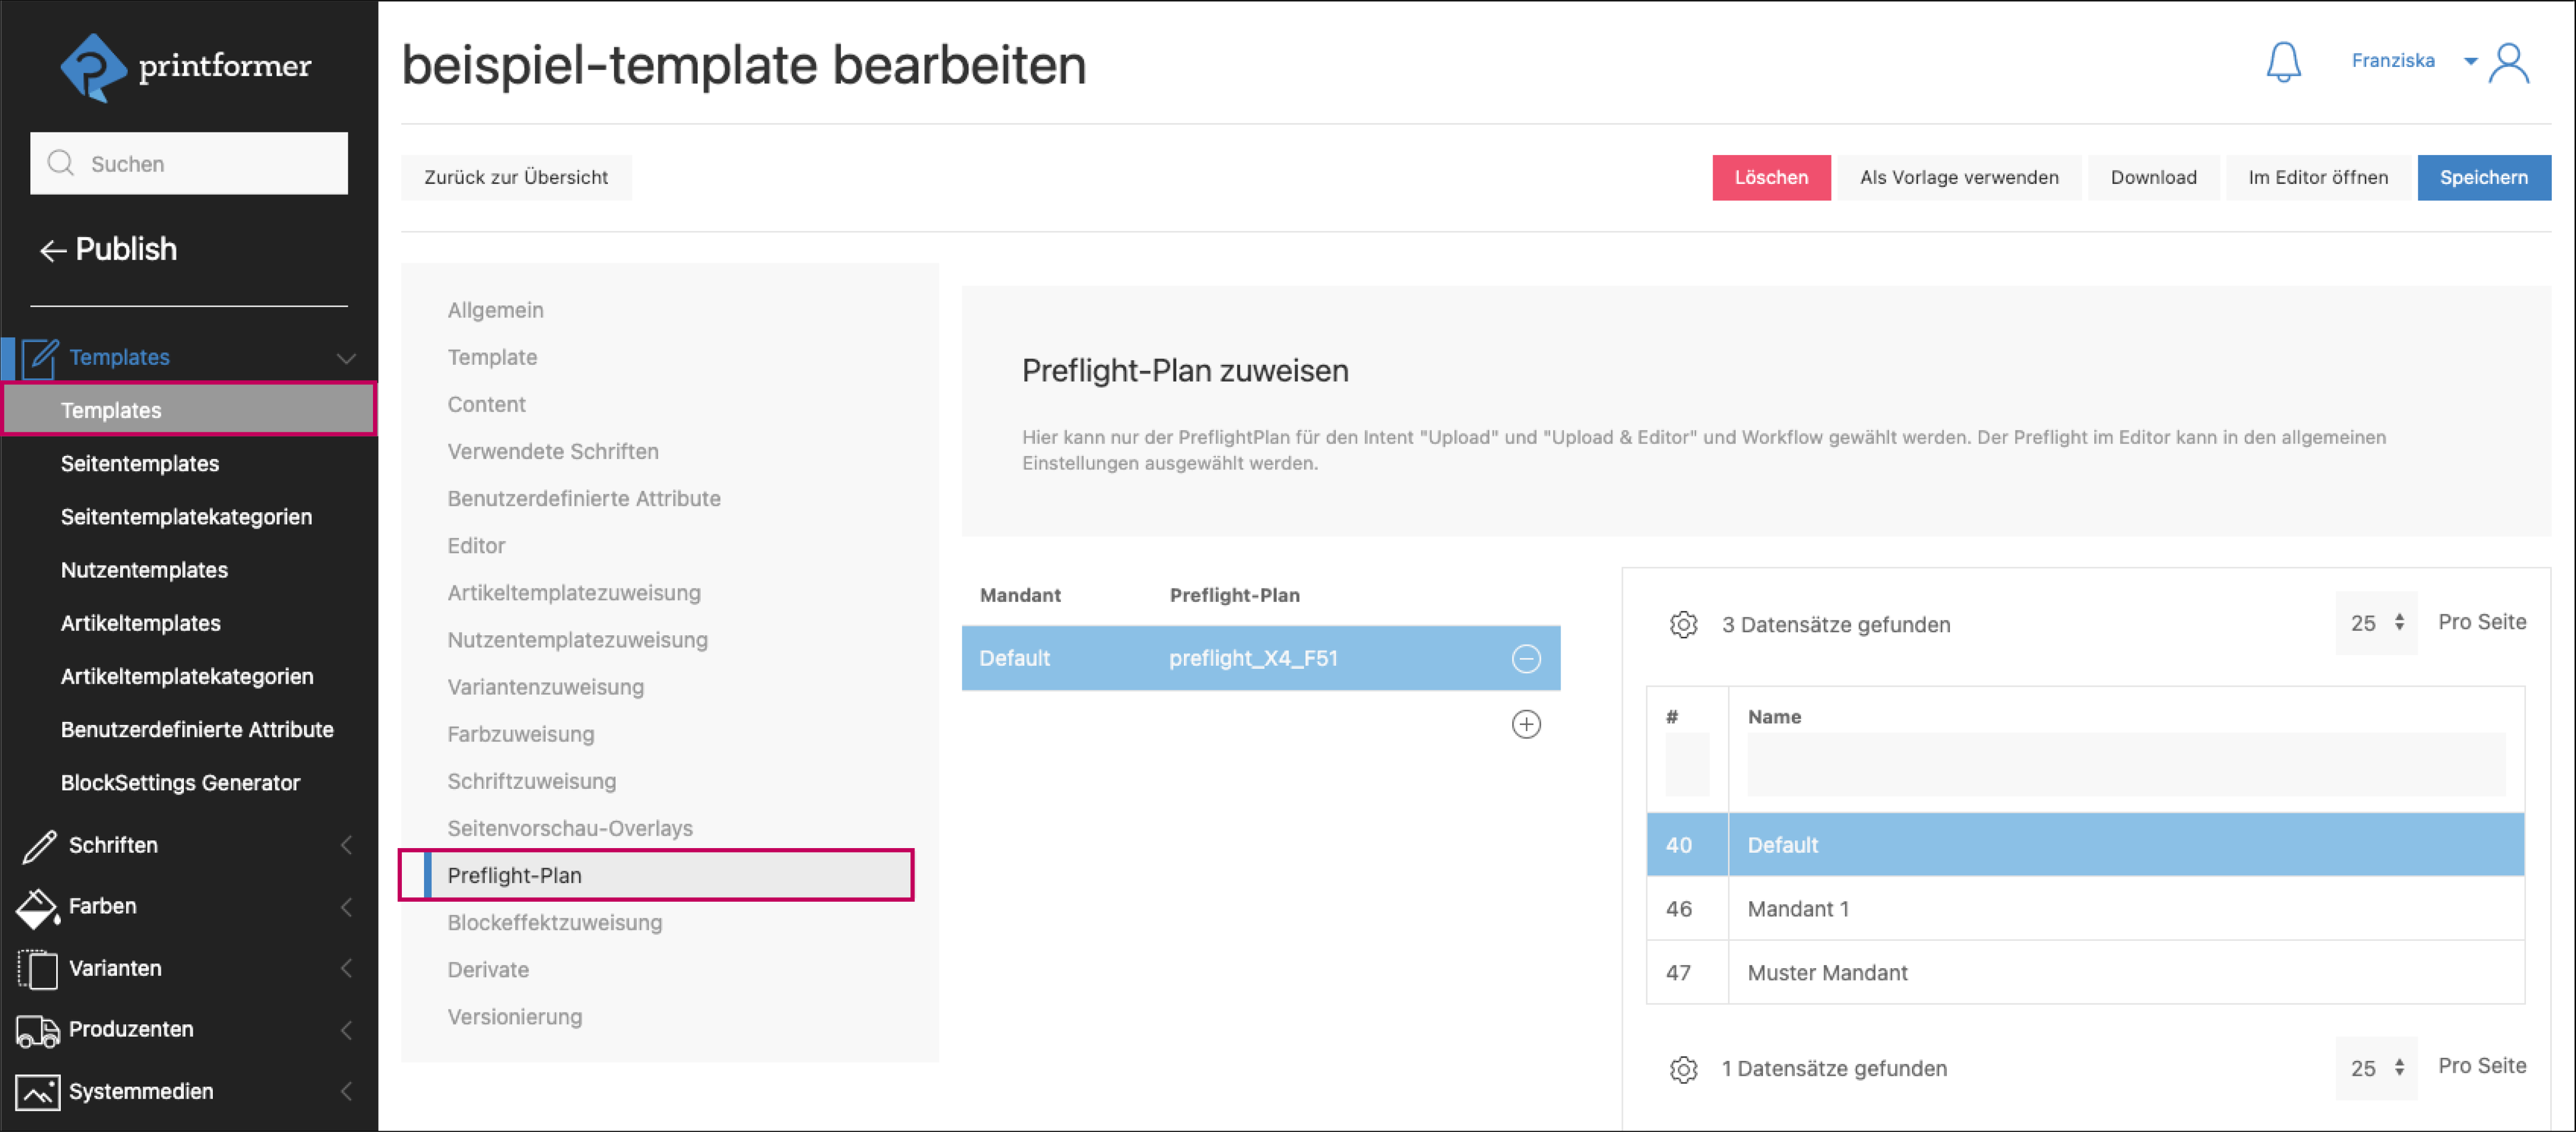Screen dimensions: 2576x1132
Task: Open table settings gear for 1 Datensätze
Action: pyautogui.click(x=1683, y=1069)
